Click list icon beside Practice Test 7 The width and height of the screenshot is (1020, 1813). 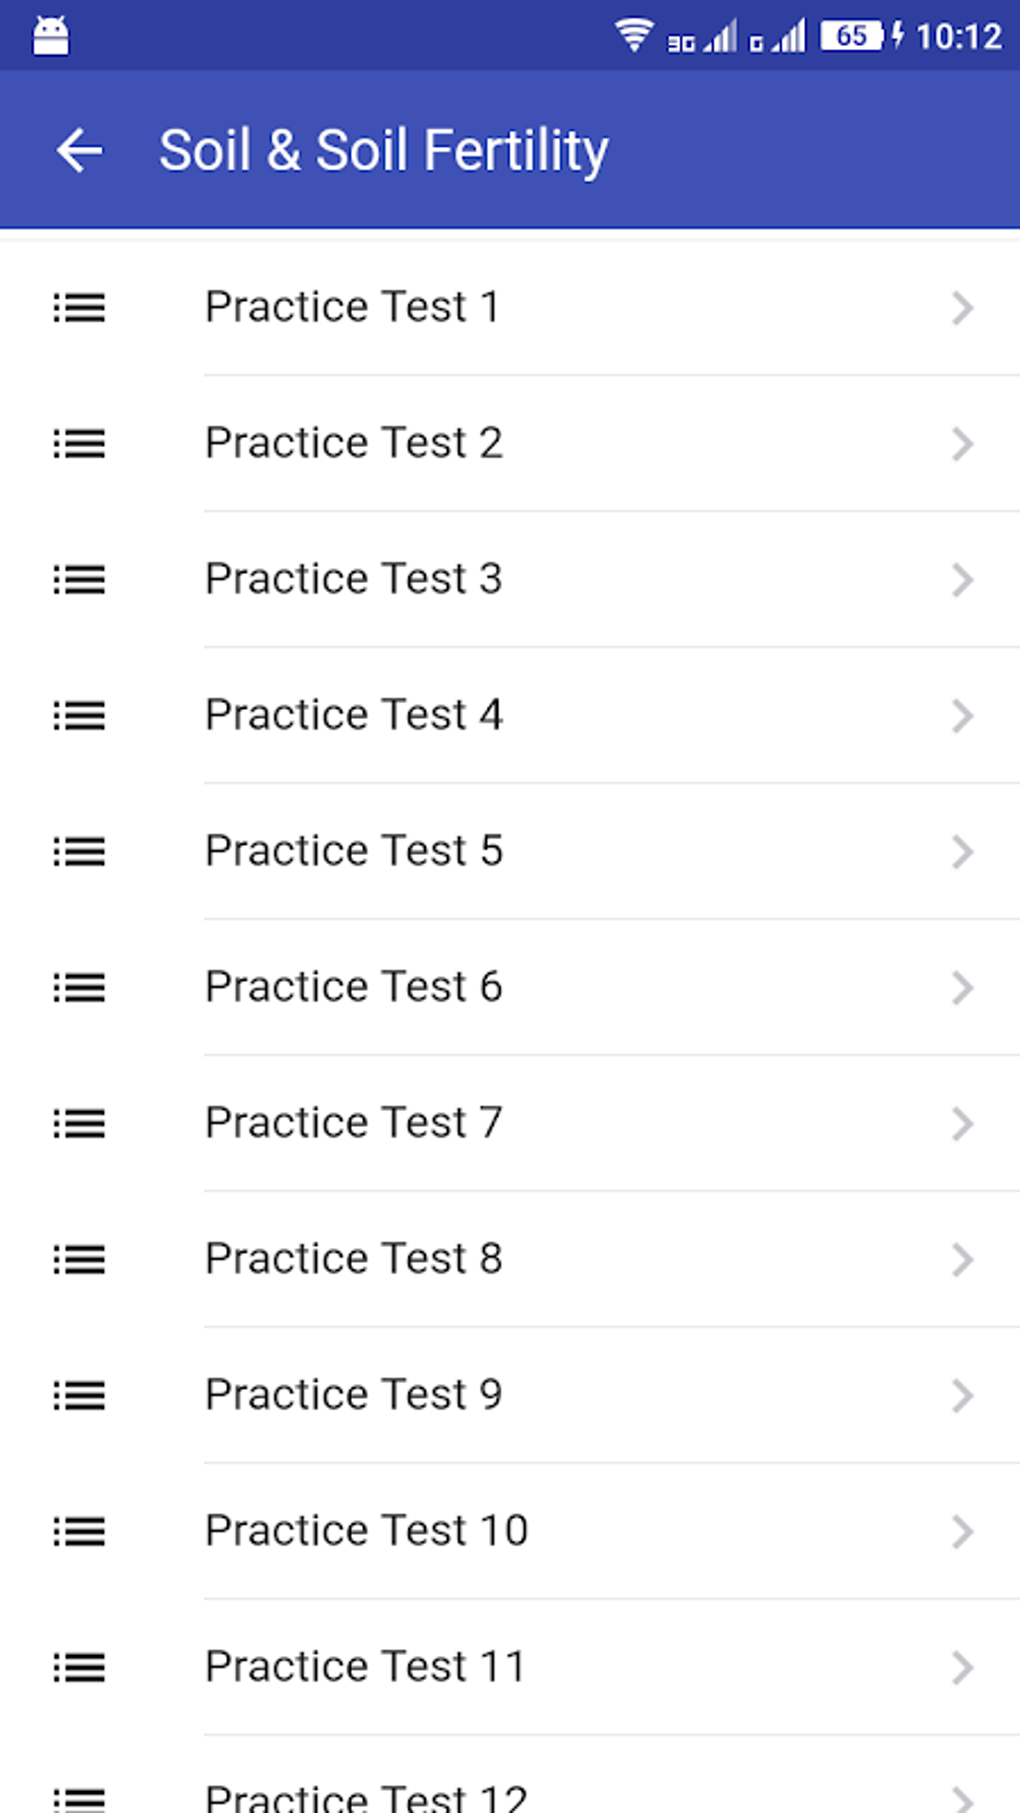pos(79,1124)
